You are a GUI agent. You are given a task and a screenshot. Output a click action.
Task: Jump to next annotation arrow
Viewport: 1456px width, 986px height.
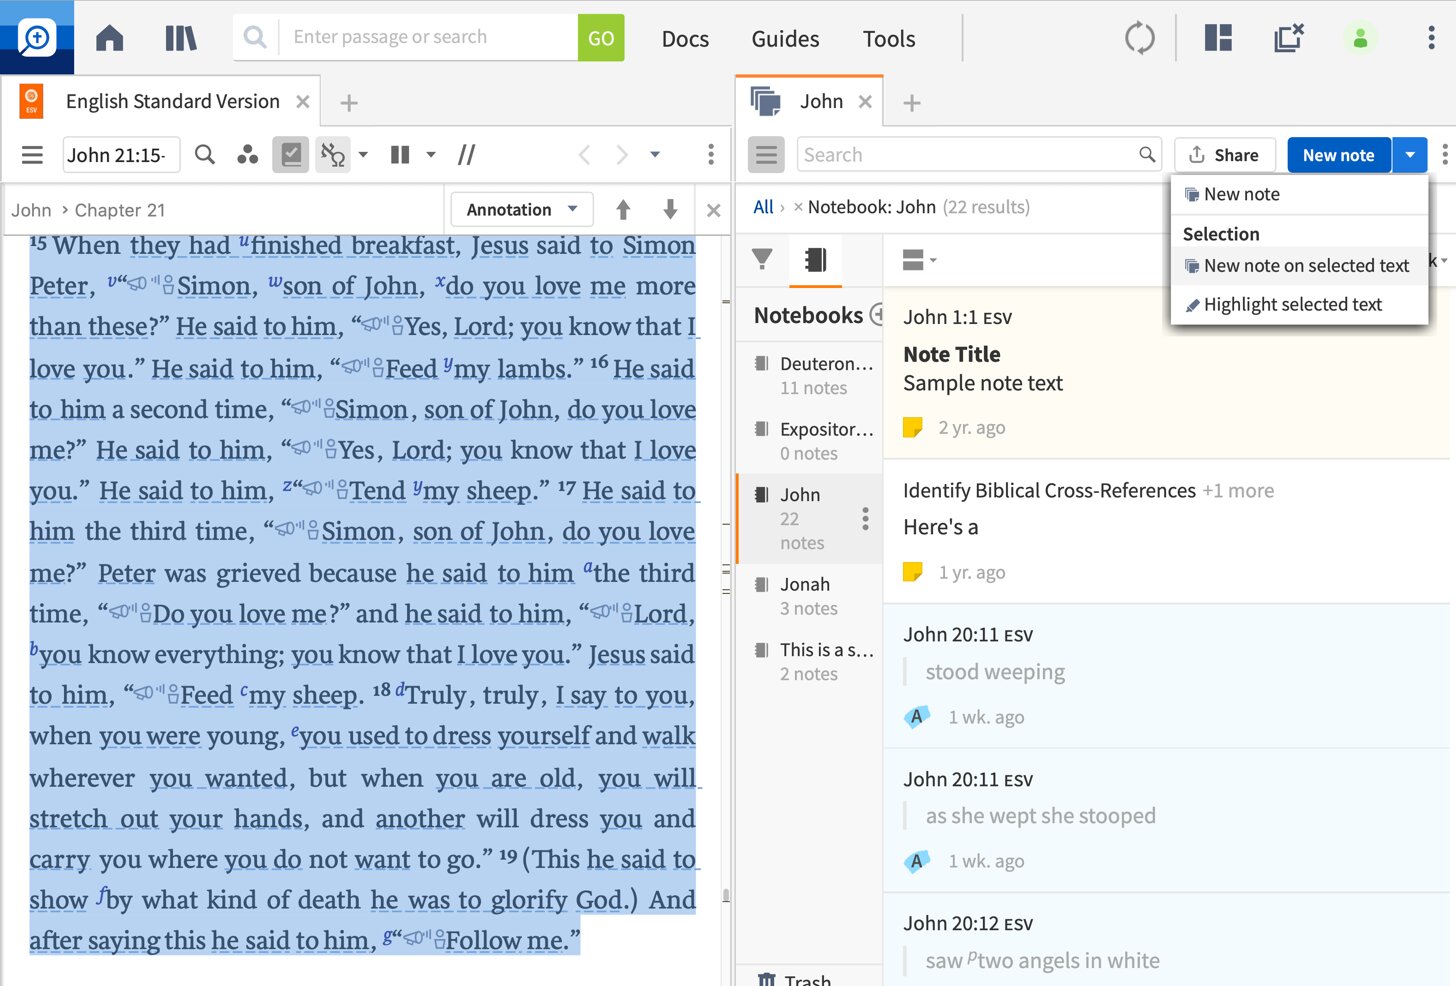[x=670, y=210]
